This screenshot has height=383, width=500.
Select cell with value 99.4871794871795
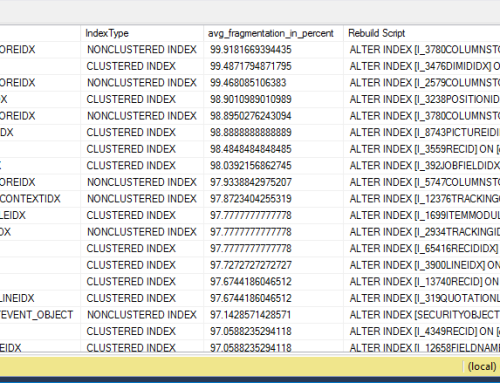[x=273, y=66]
